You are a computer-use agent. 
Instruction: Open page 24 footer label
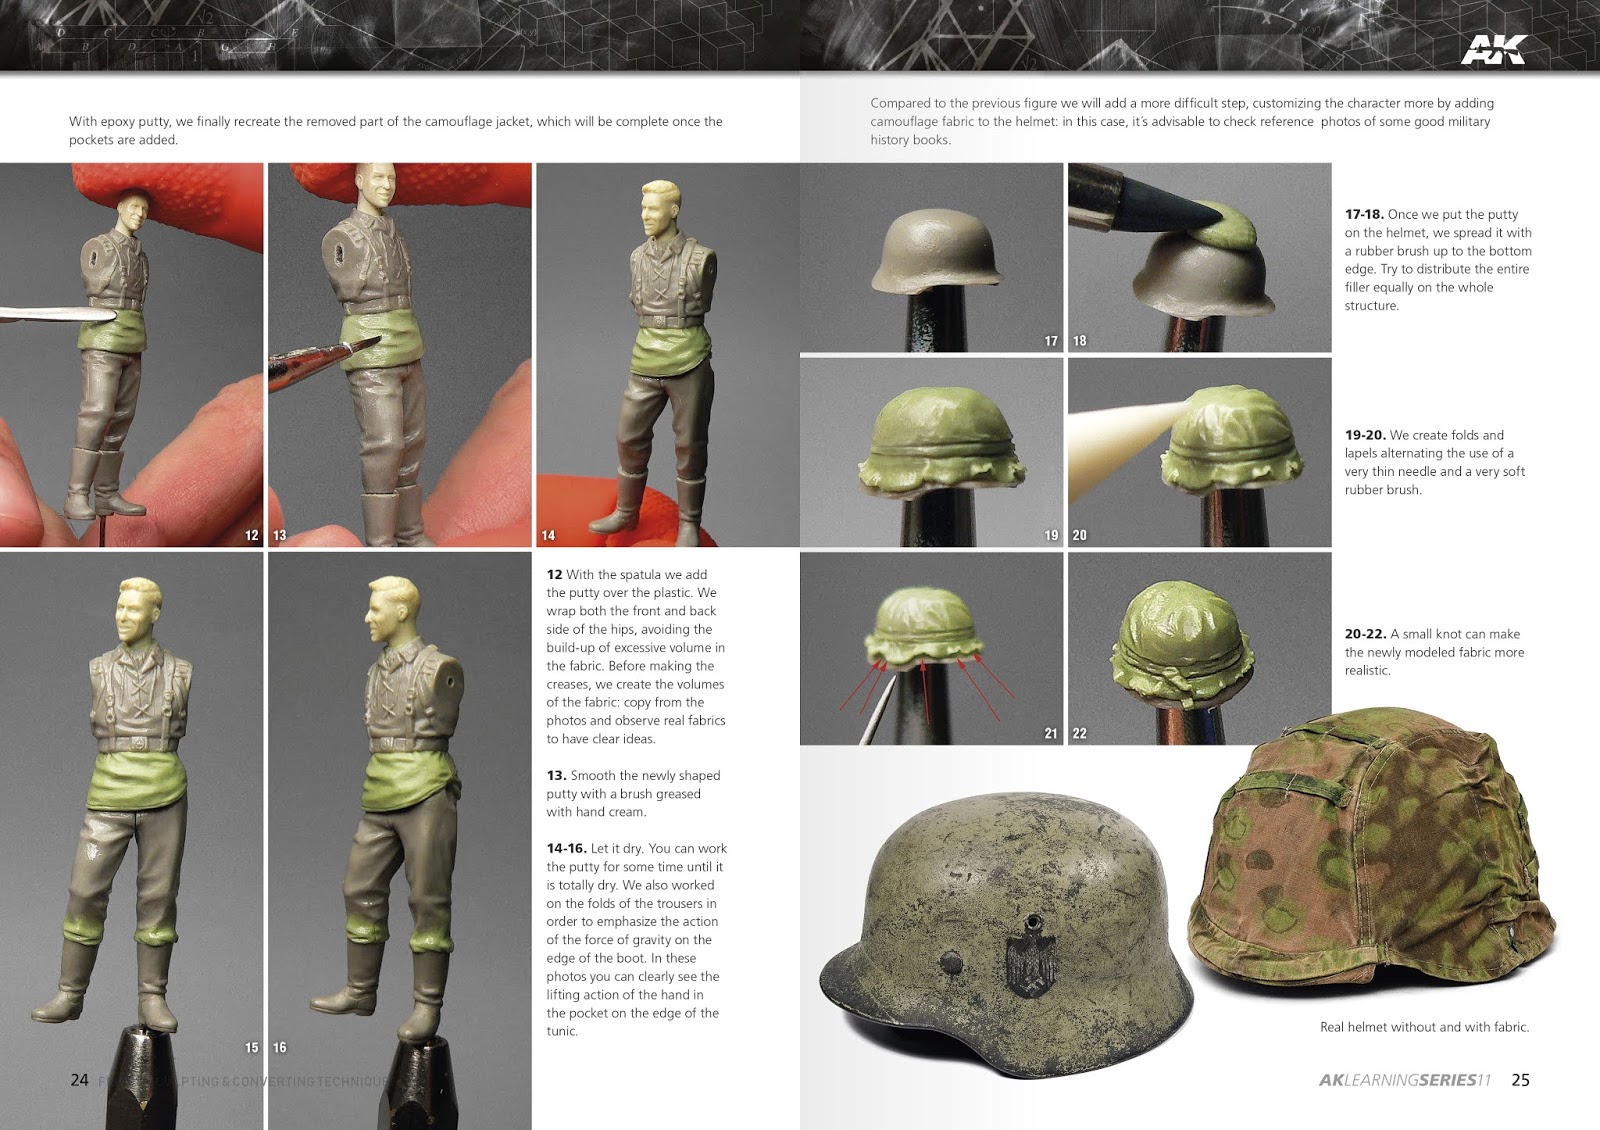(80, 1080)
